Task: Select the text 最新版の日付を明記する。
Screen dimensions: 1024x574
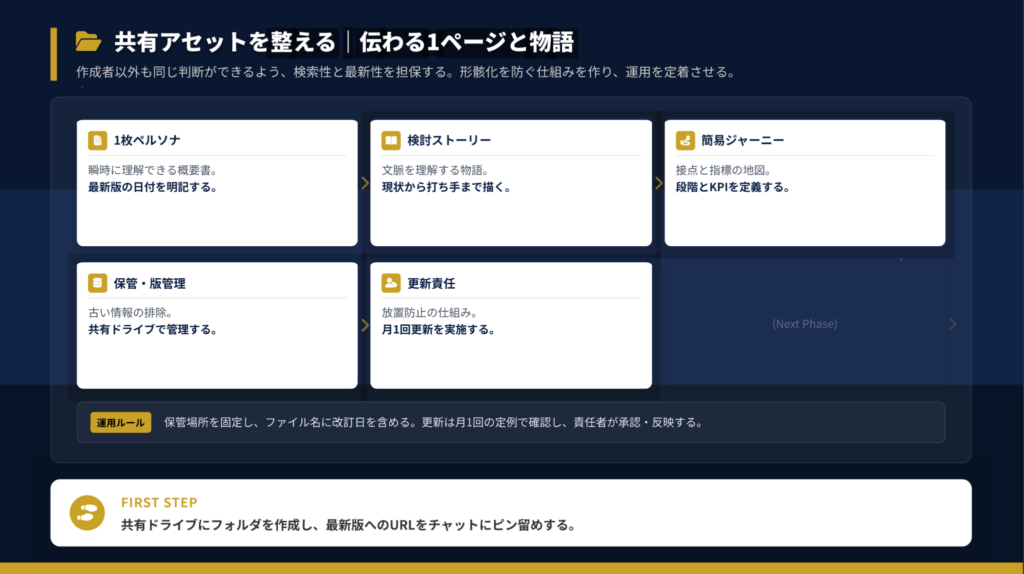Action: coord(153,187)
